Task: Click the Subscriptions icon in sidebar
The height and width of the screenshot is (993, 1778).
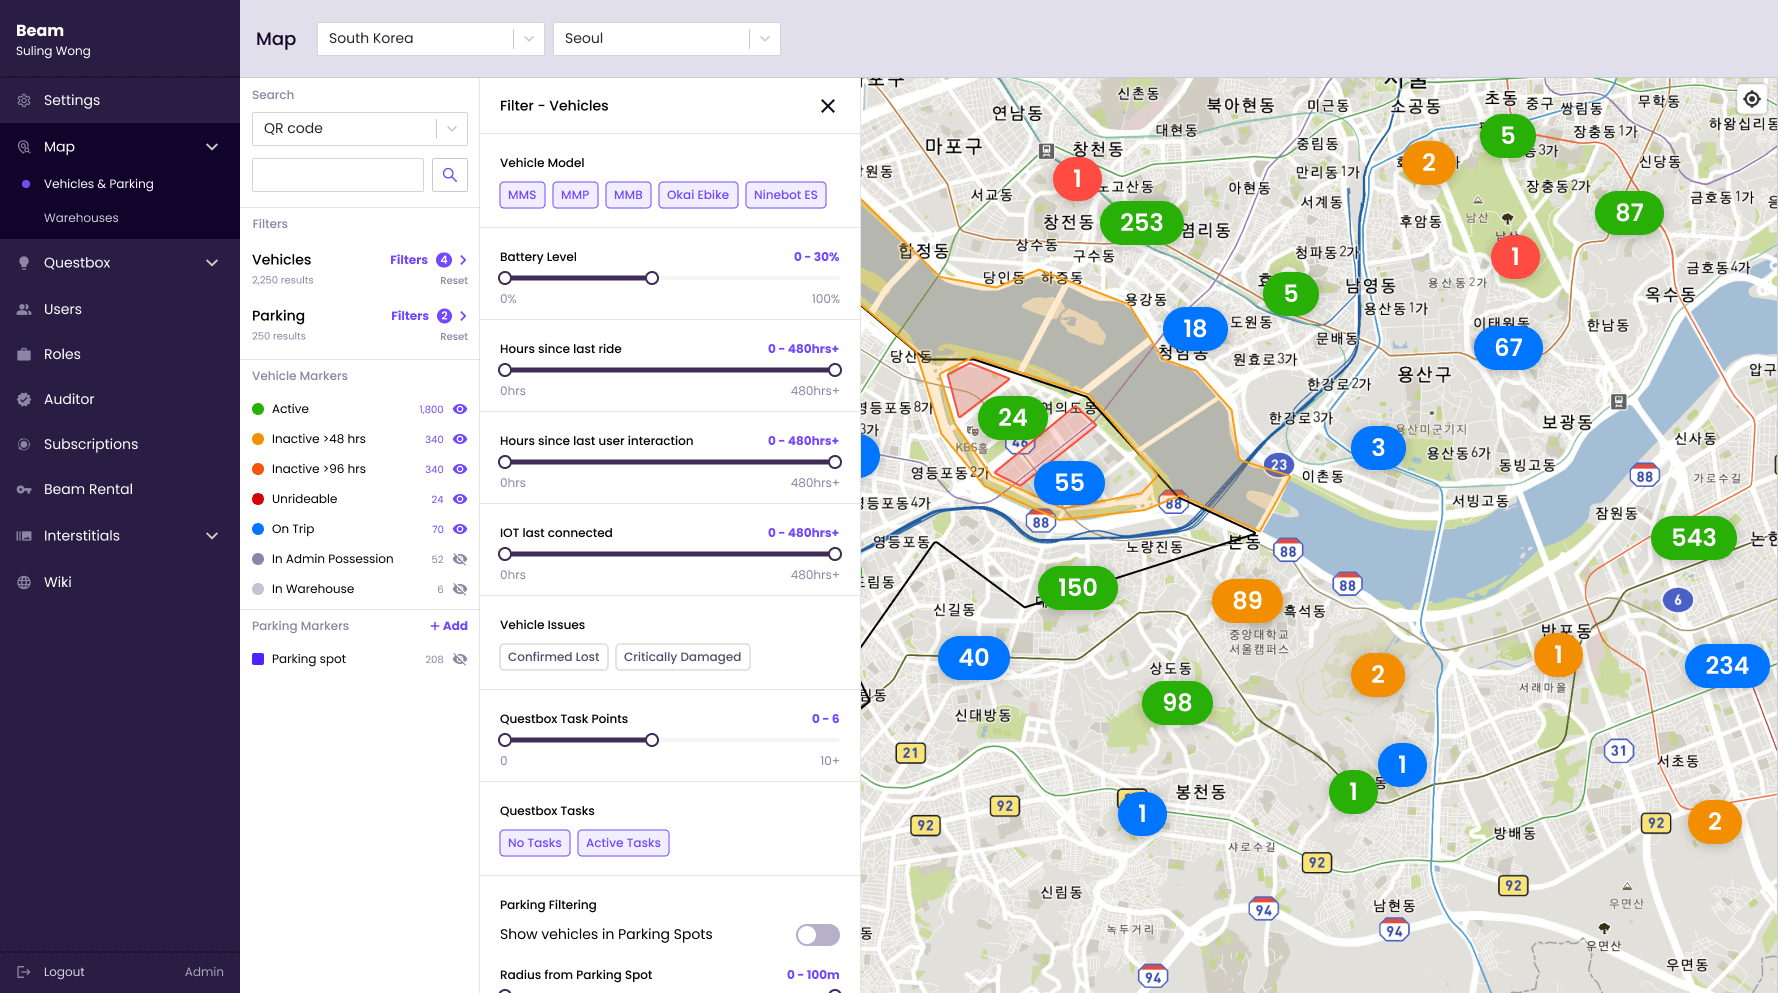Action: (24, 445)
